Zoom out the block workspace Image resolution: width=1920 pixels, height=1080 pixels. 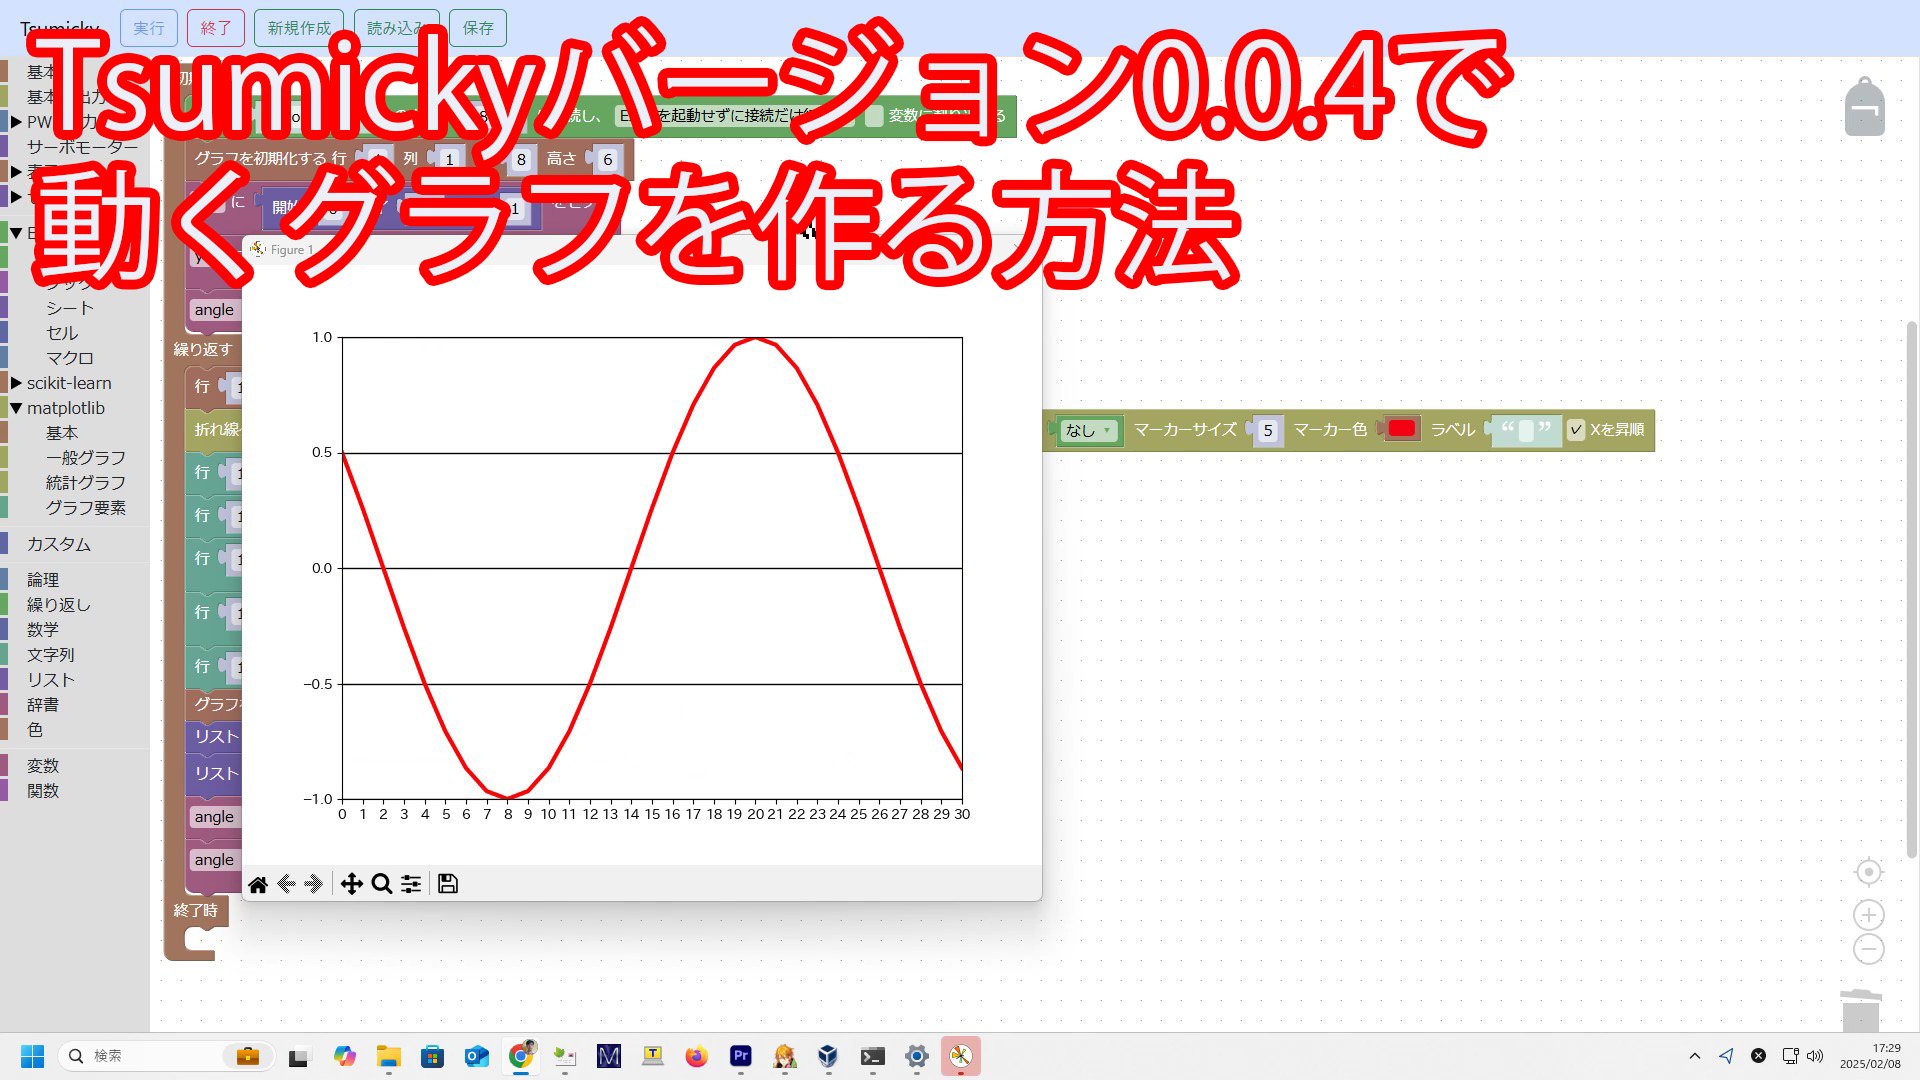pyautogui.click(x=1868, y=949)
